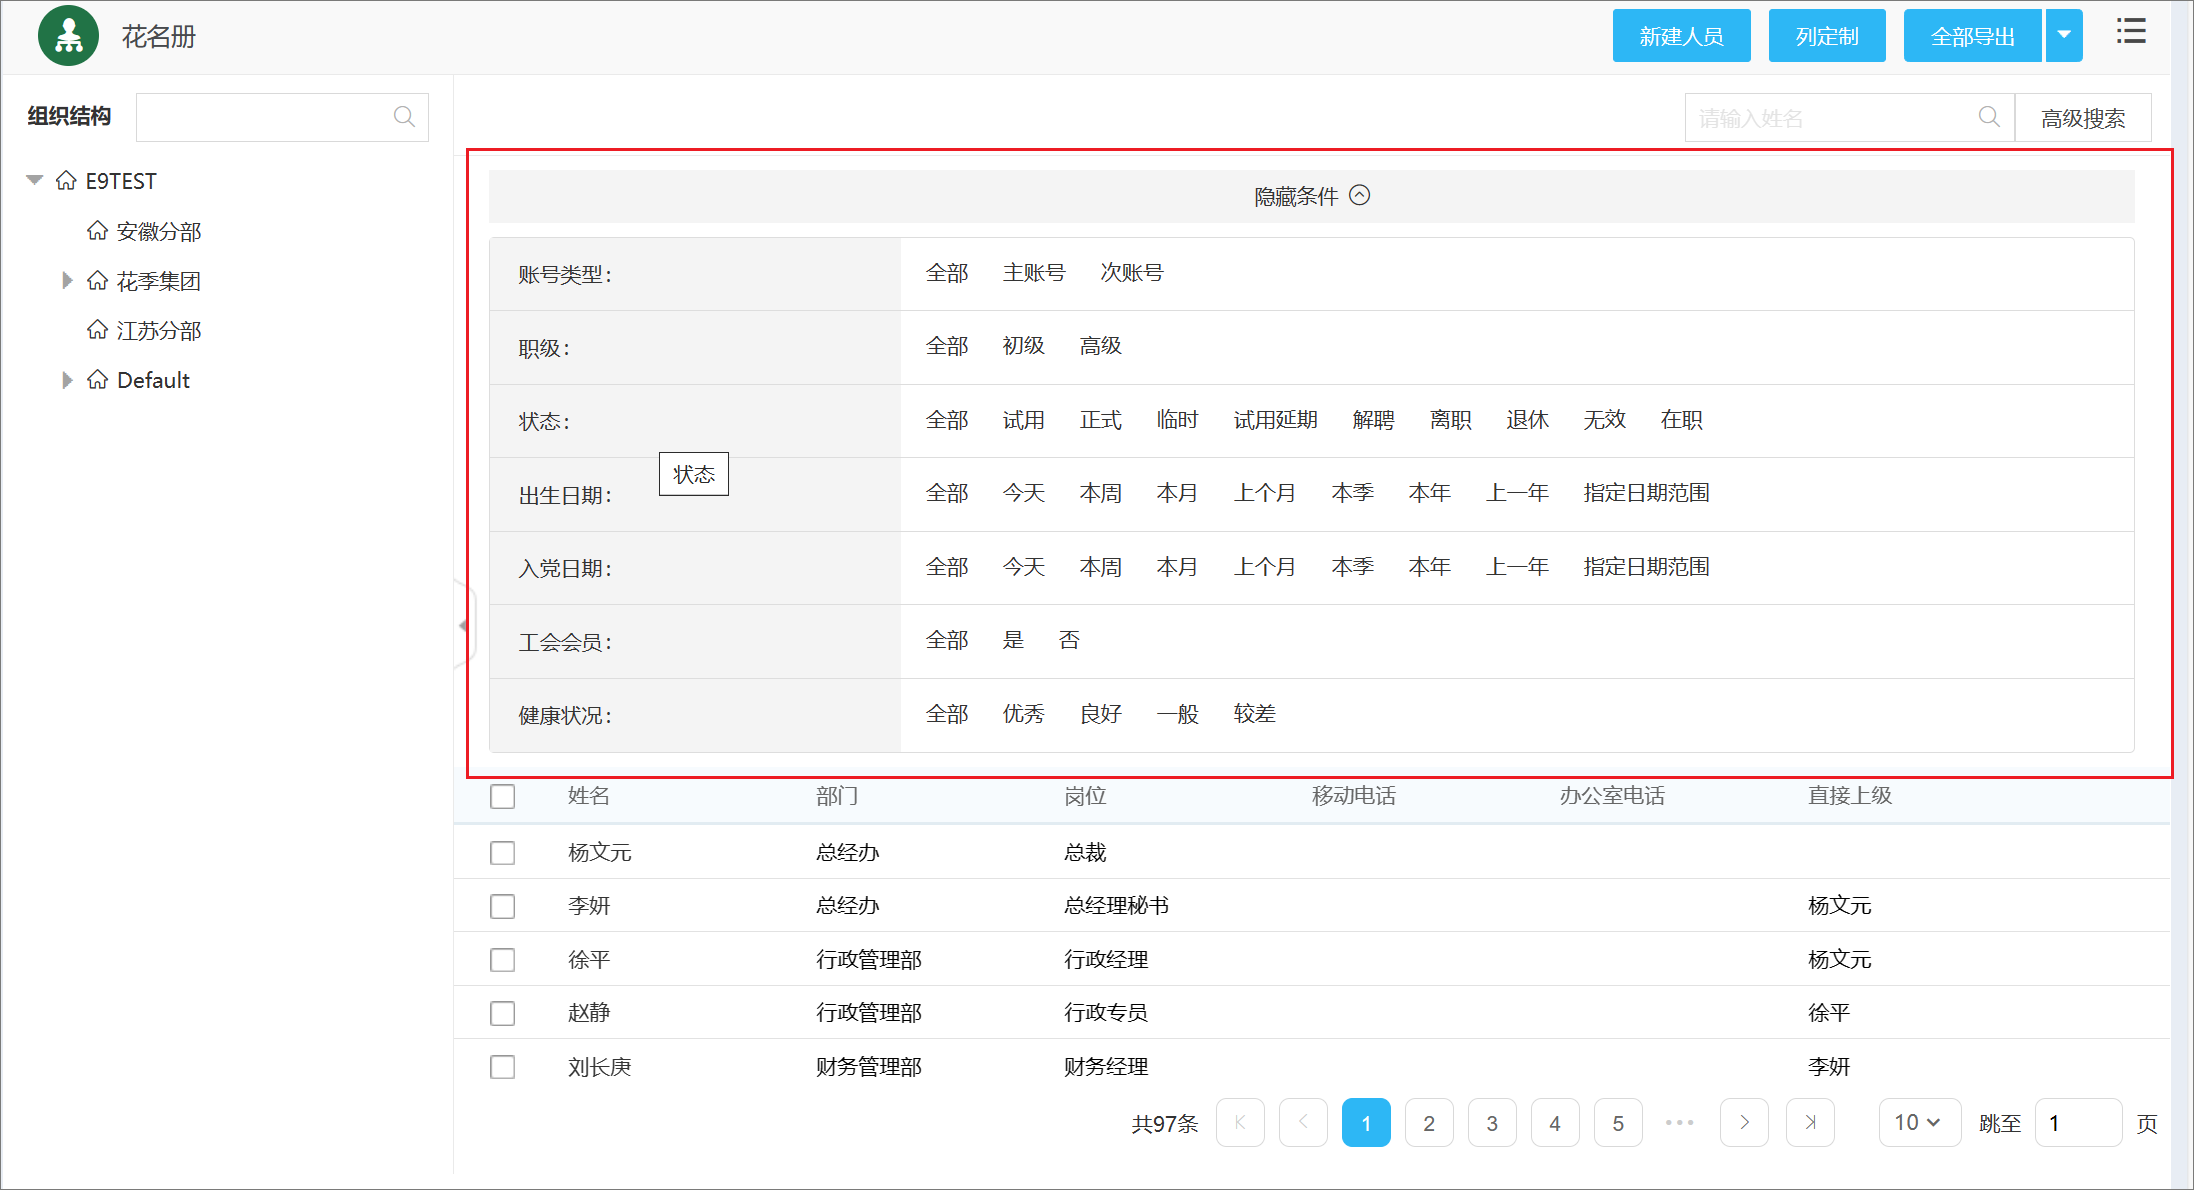Viewport: 2194px width, 1190px height.
Task: Filter 状态 by 离职
Action: click(1450, 420)
